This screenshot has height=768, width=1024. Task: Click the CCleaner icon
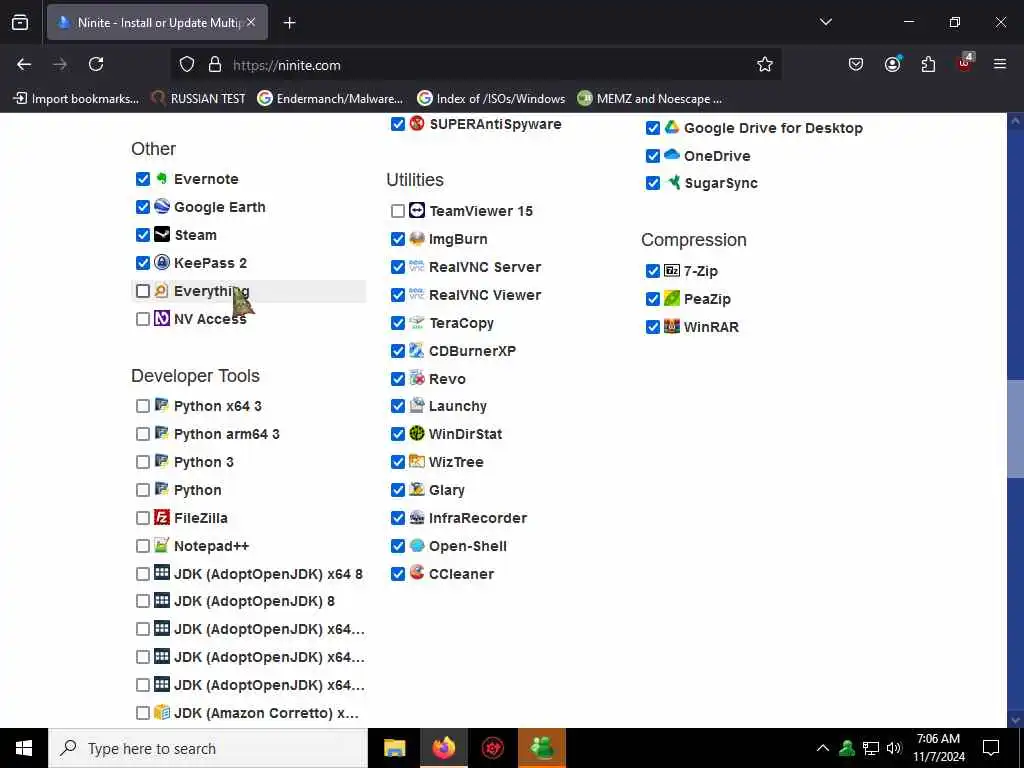(417, 573)
